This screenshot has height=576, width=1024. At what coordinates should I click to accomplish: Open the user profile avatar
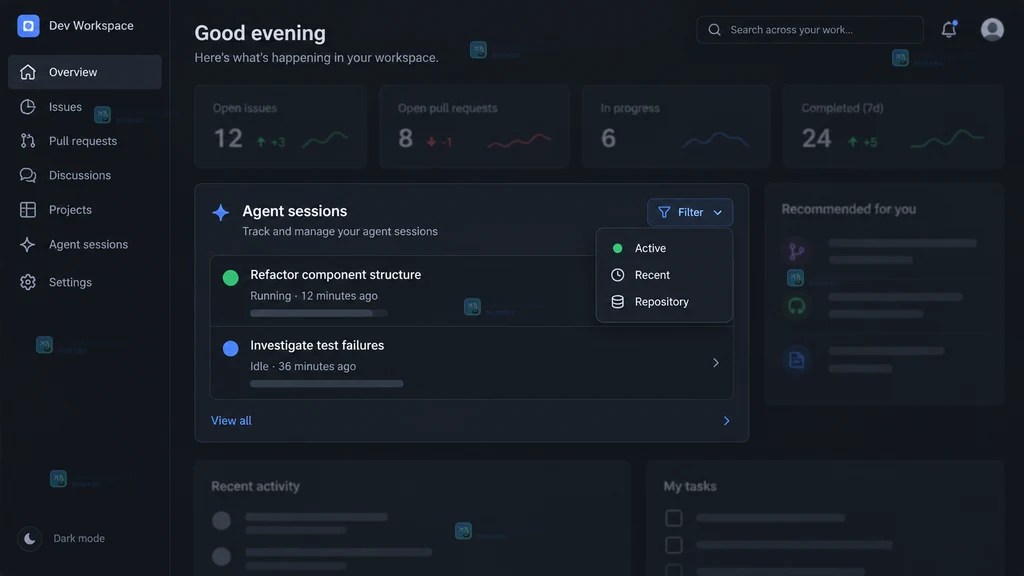tap(992, 29)
